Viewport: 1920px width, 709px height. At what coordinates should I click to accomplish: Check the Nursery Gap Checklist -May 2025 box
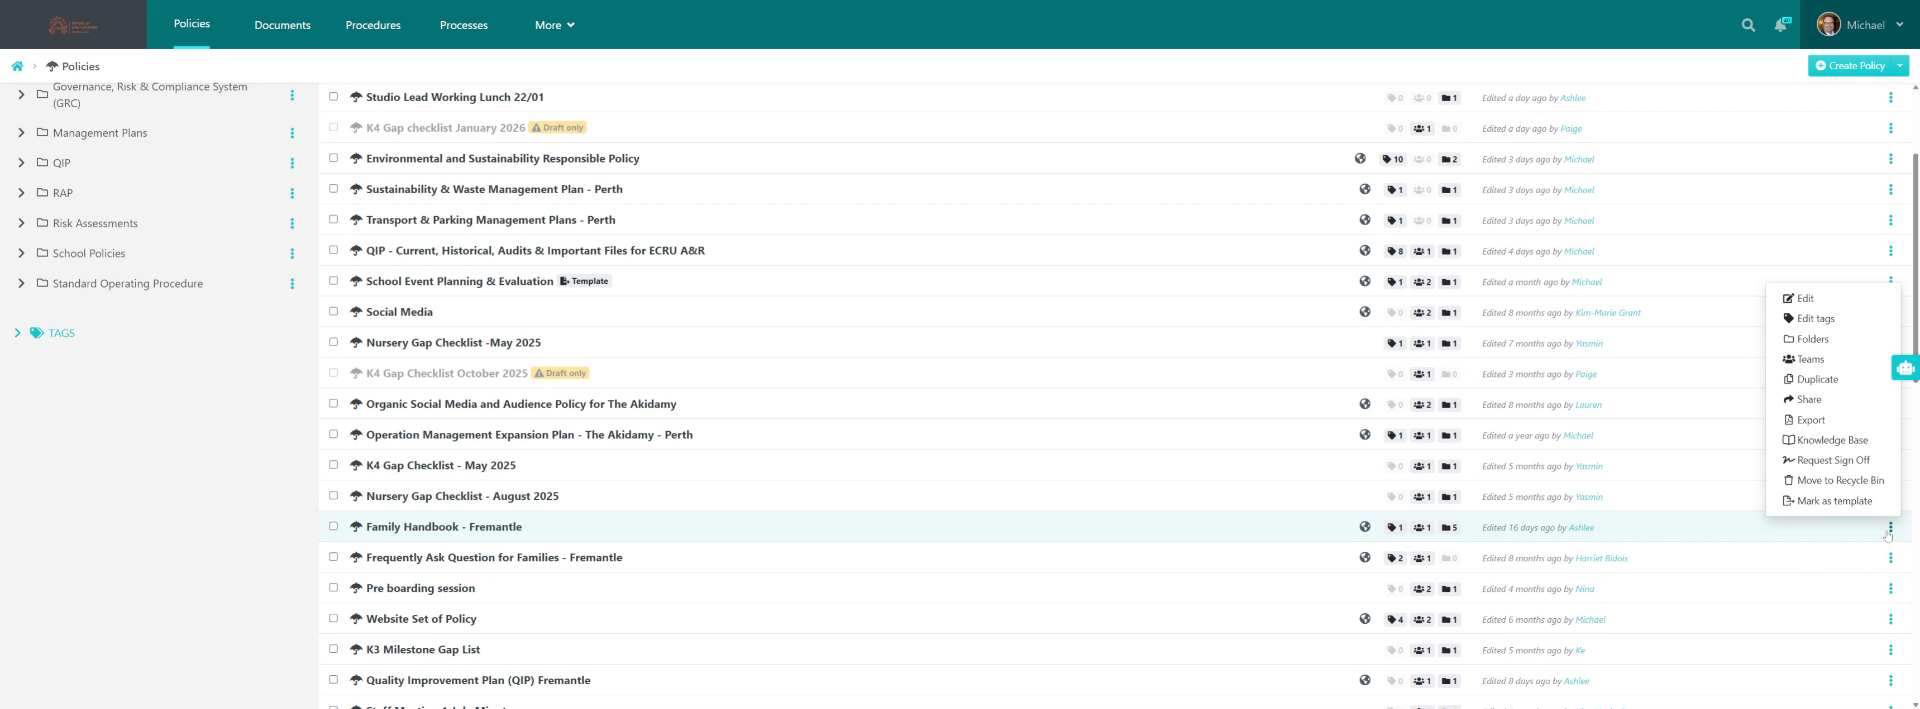pos(334,342)
